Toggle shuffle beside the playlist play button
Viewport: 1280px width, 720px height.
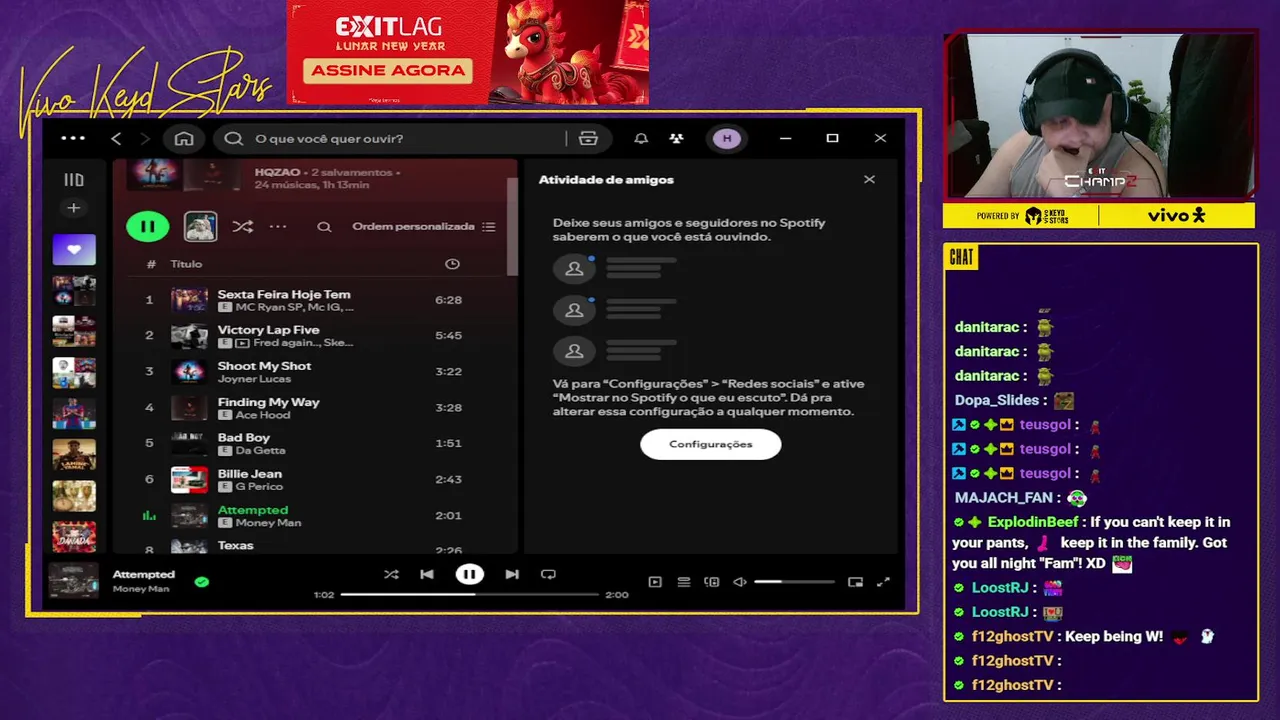[242, 227]
